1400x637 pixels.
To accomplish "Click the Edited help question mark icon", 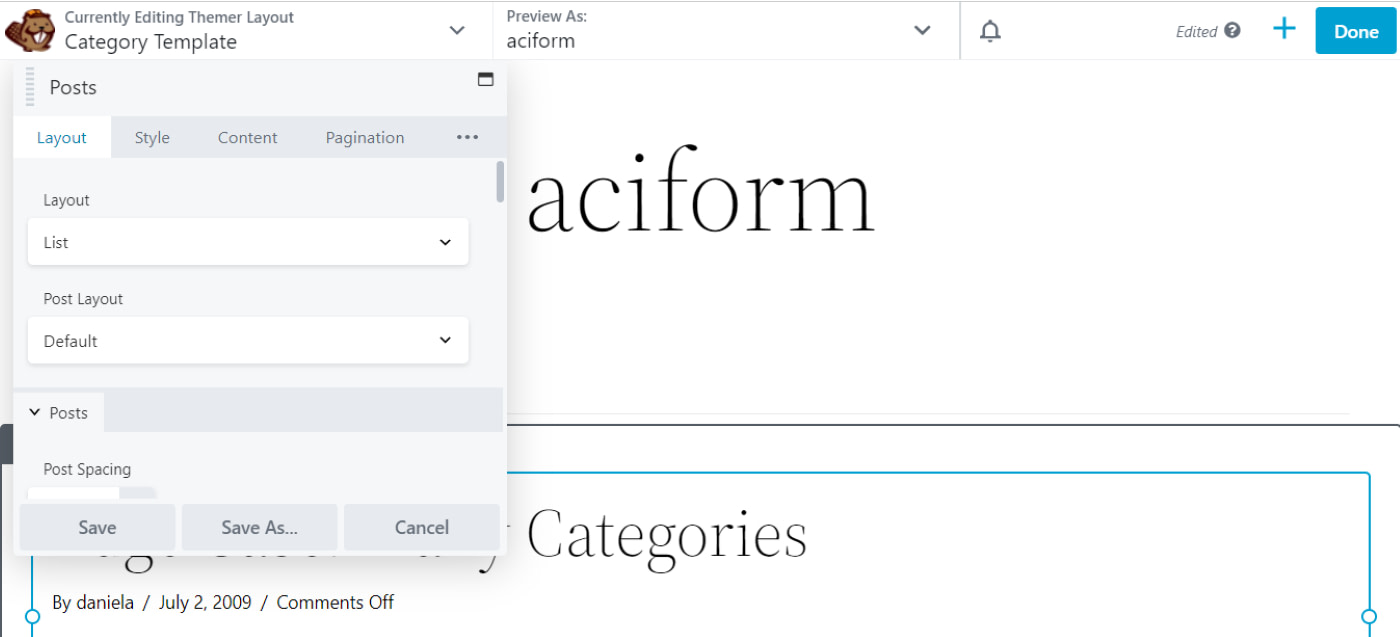I will point(1232,30).
